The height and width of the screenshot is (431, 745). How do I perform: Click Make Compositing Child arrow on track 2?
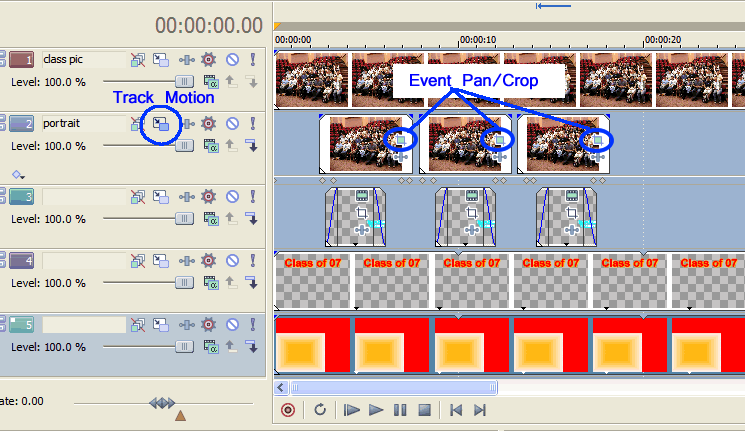point(251,147)
